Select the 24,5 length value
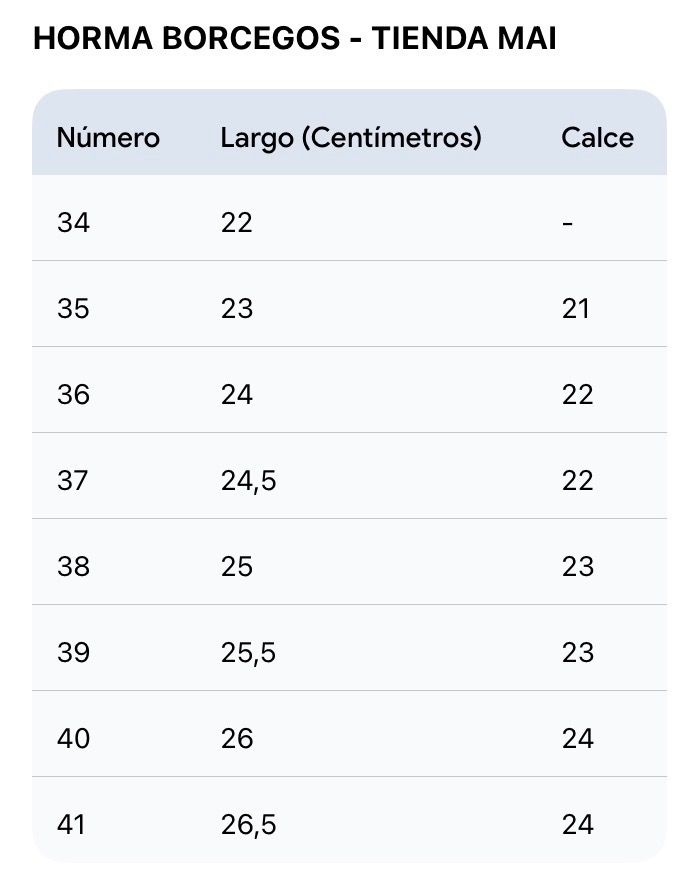Viewport: 689px width, 877px height. (x=248, y=481)
